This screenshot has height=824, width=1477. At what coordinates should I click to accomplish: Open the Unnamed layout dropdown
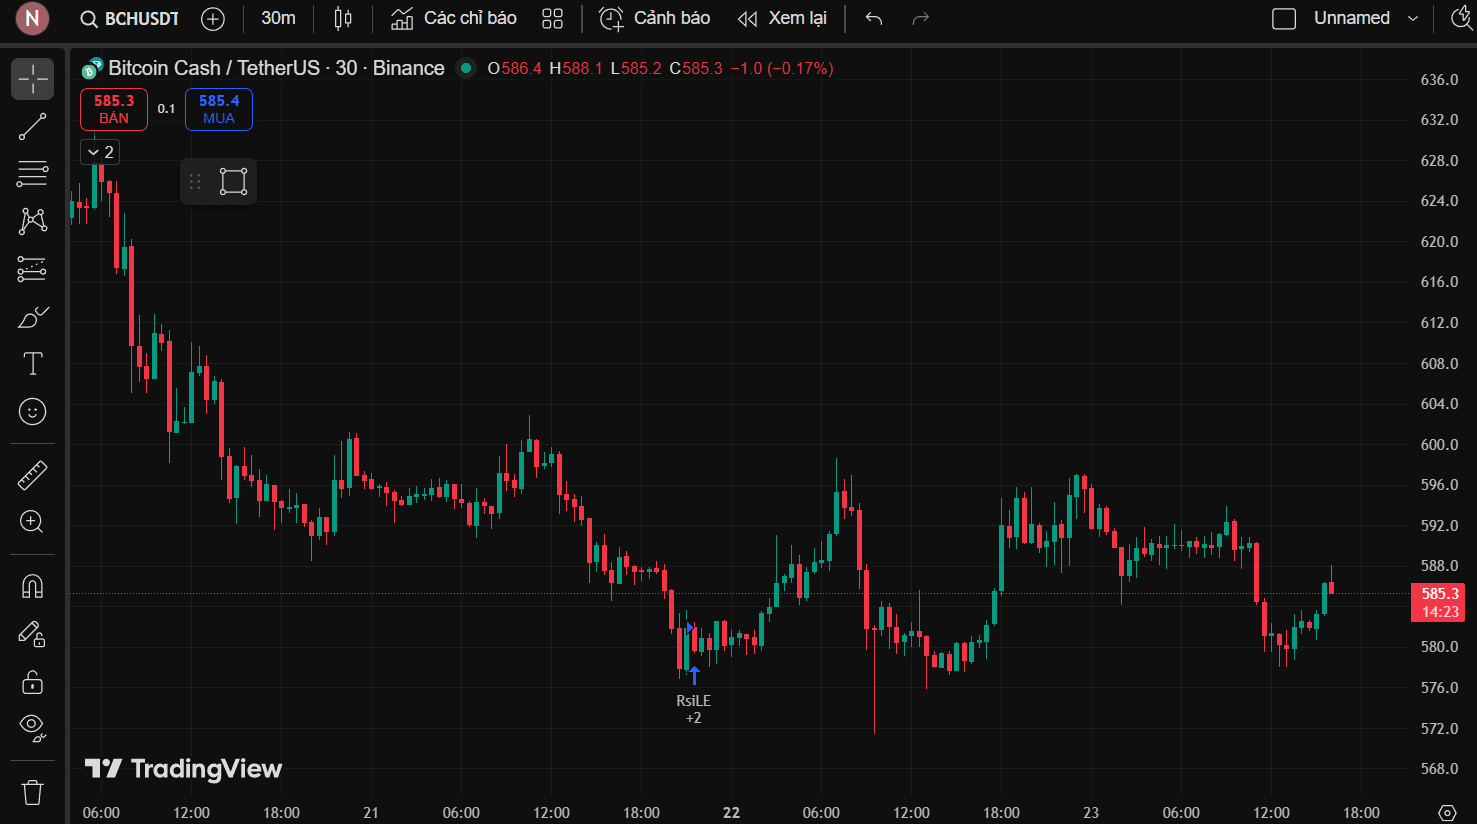(1365, 19)
